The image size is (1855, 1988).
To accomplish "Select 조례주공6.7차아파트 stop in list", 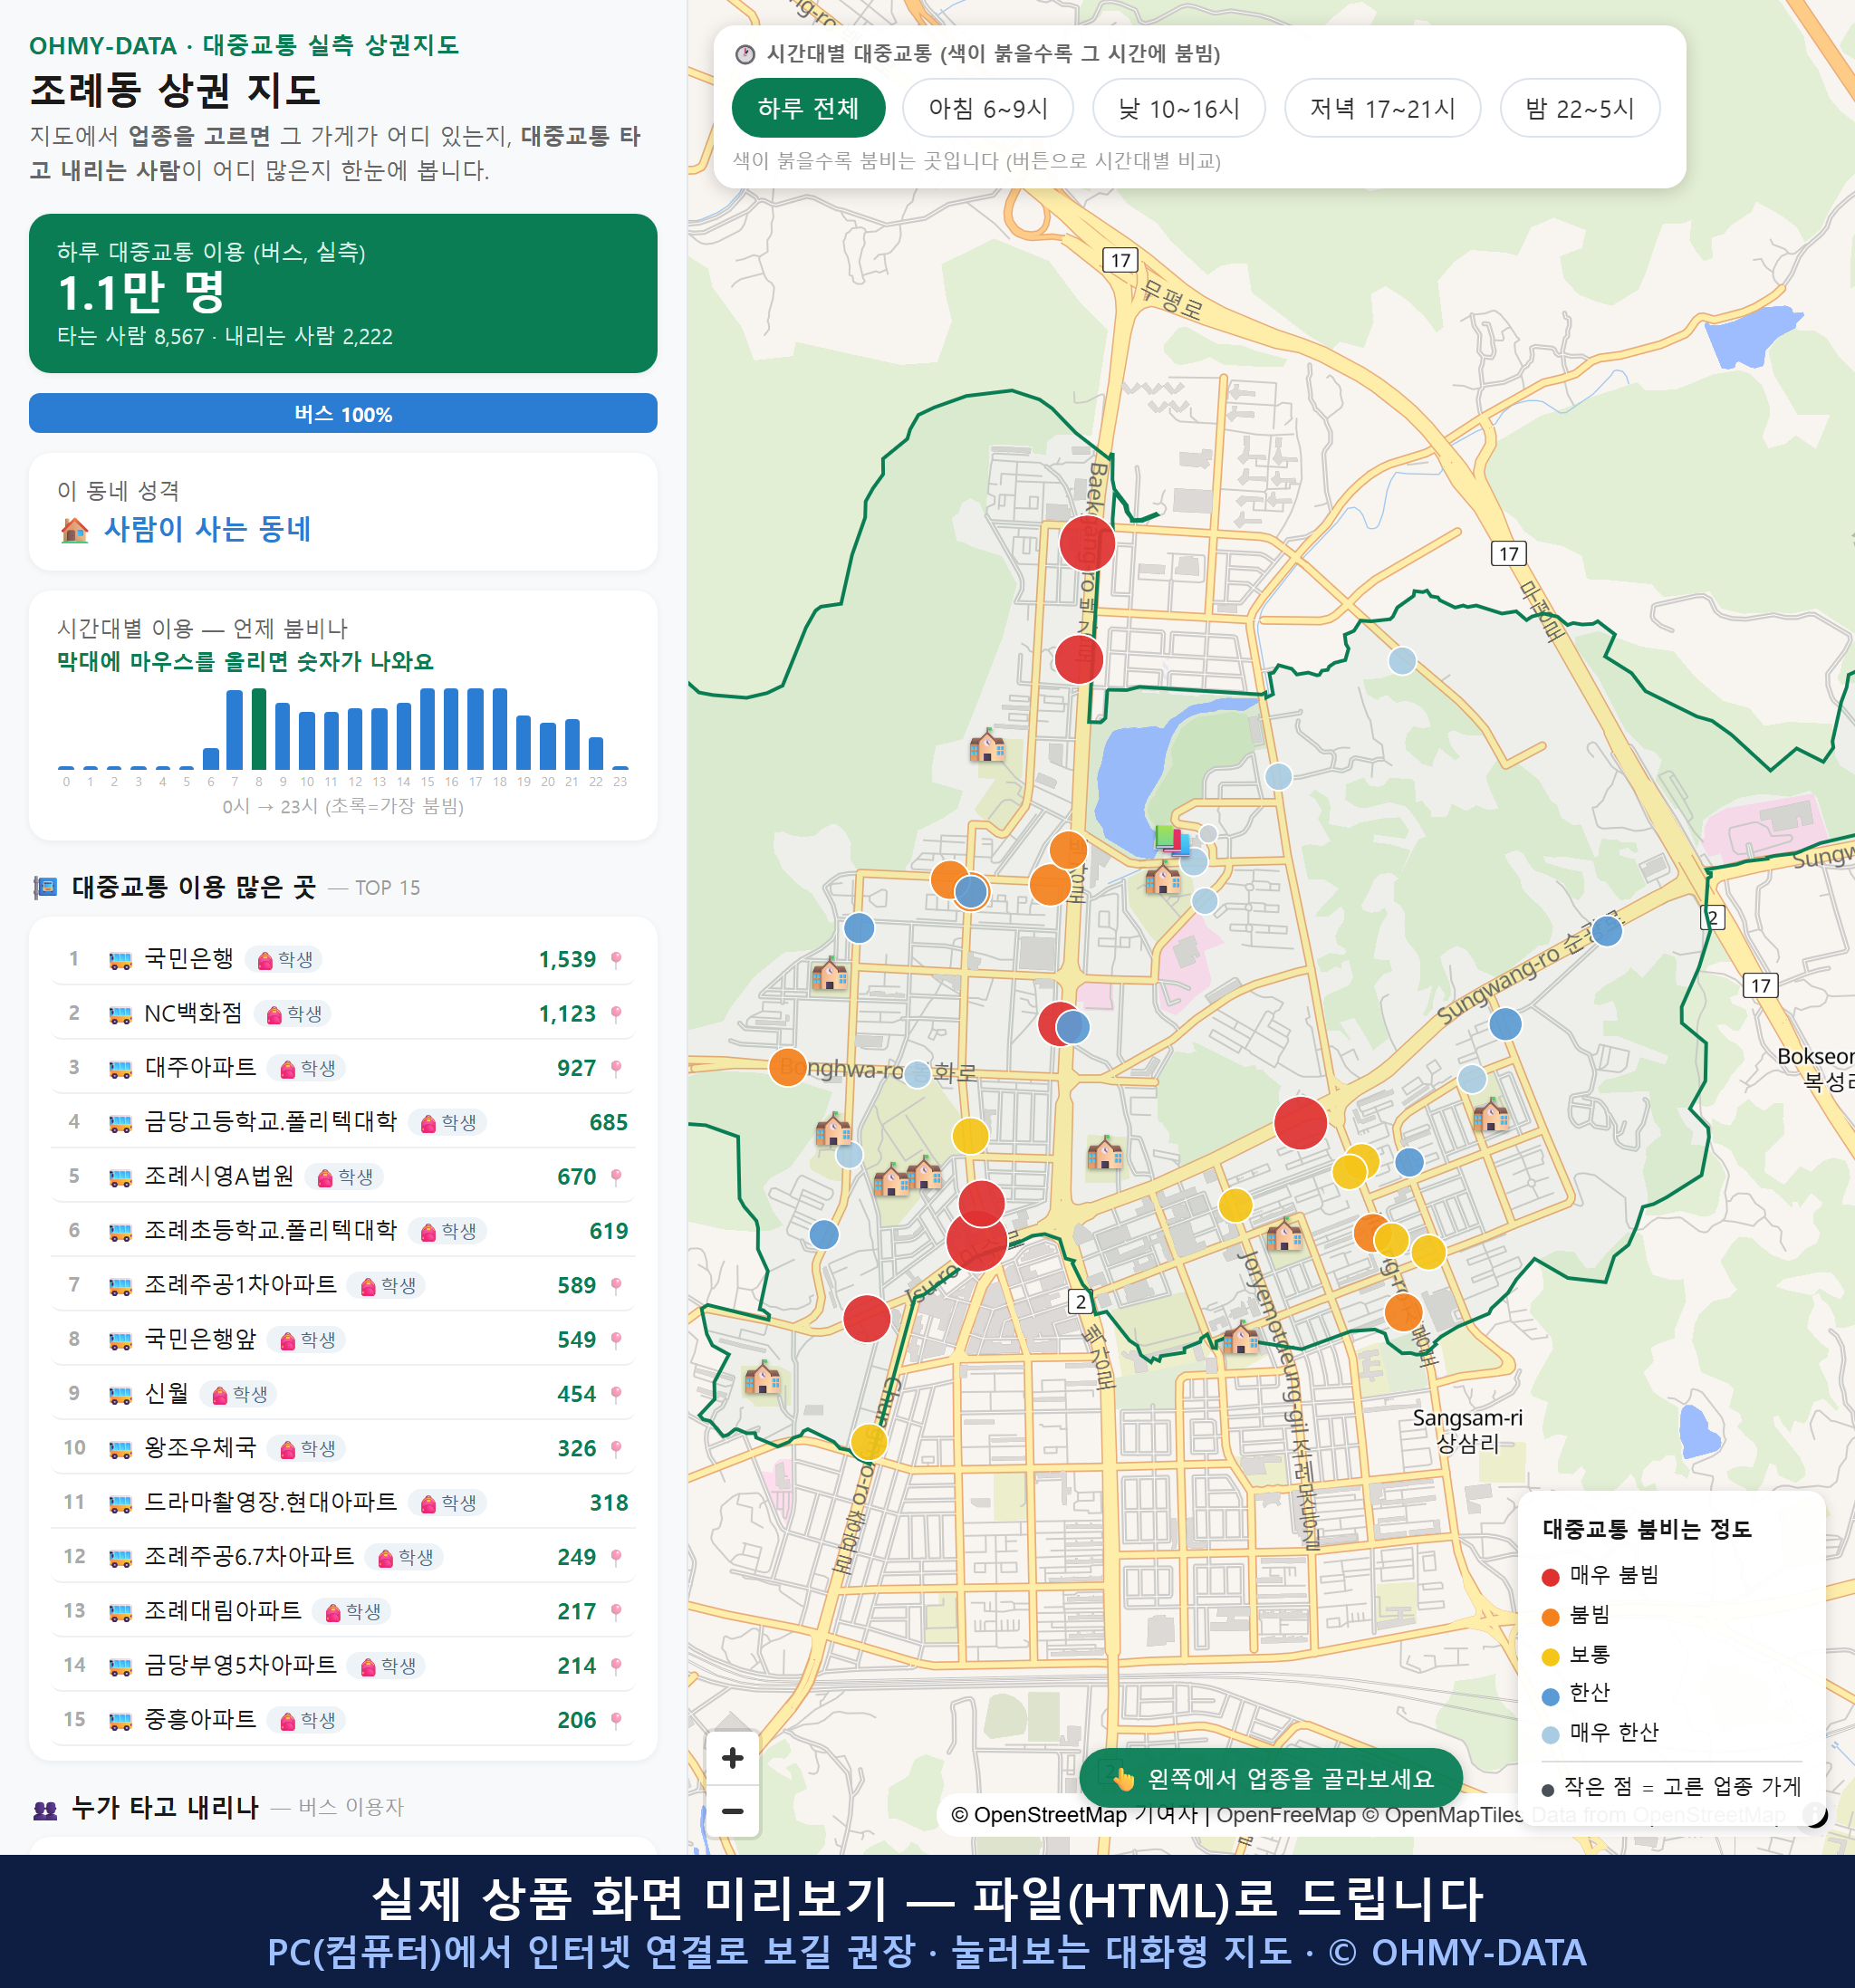I will click(x=343, y=1557).
